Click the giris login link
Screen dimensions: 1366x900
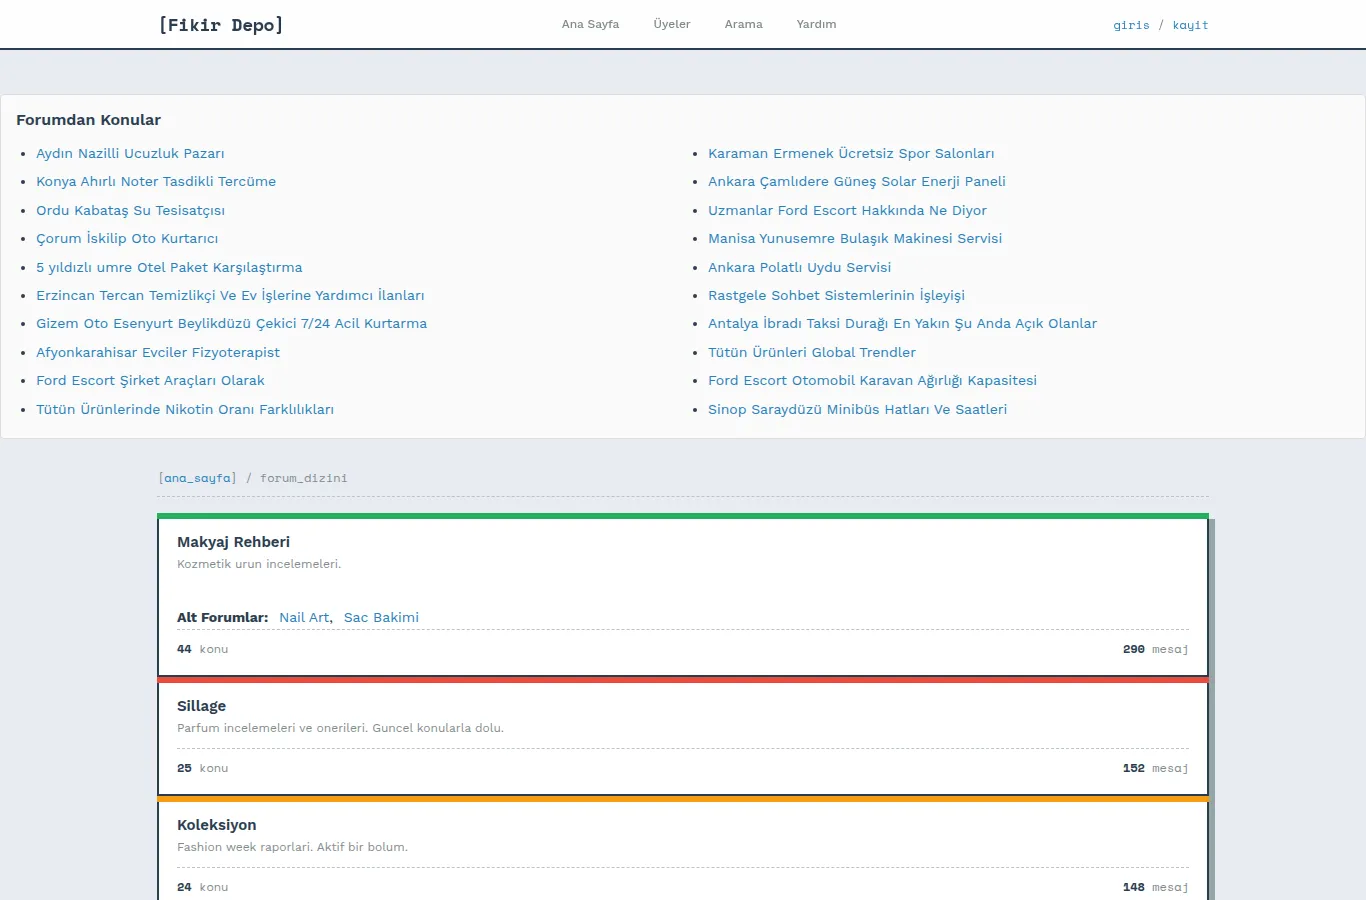coord(1131,25)
